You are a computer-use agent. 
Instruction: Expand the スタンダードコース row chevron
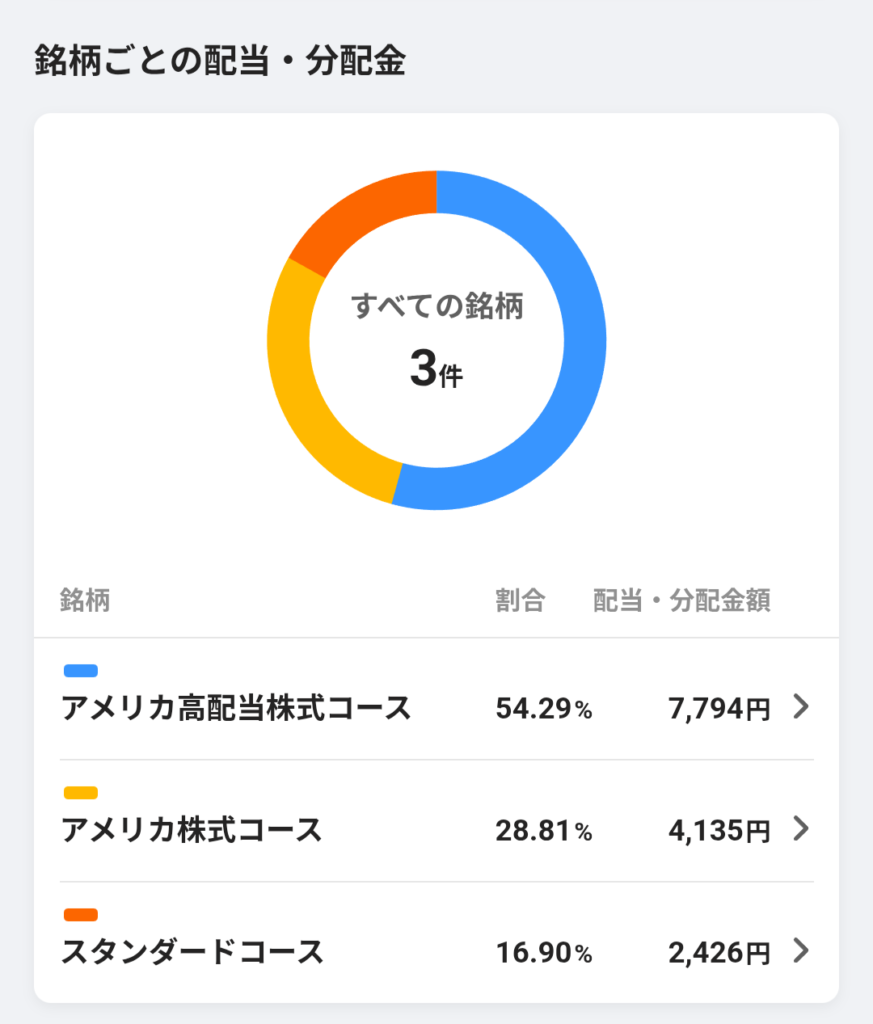pyautogui.click(x=800, y=951)
